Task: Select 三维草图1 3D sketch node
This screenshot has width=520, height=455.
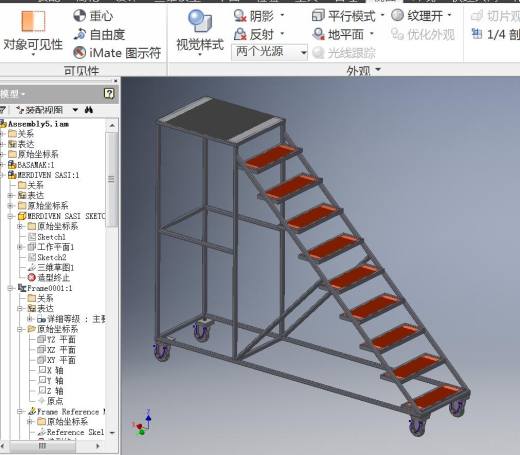Action: click(55, 267)
